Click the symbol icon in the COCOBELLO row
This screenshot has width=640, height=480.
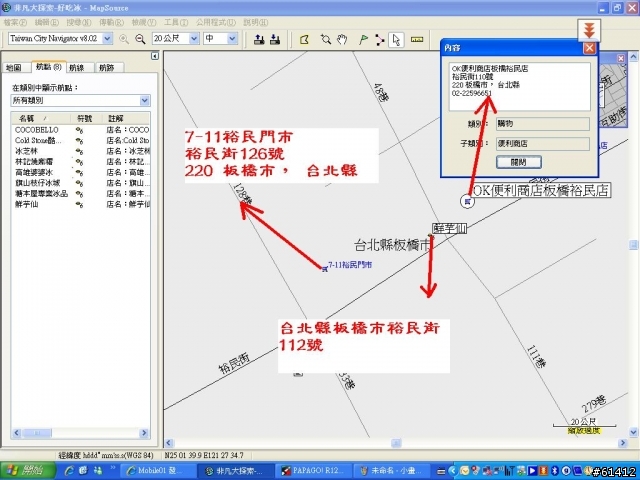click(x=79, y=130)
